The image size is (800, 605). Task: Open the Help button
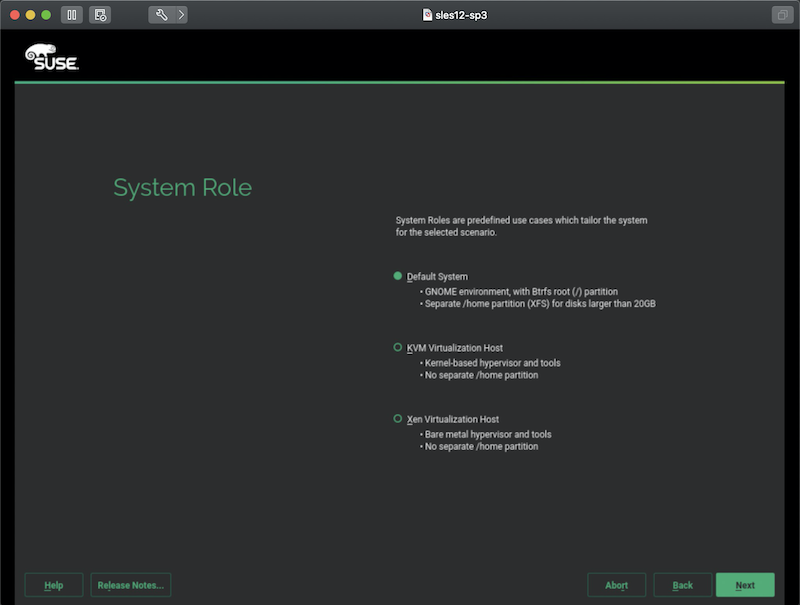tap(54, 585)
